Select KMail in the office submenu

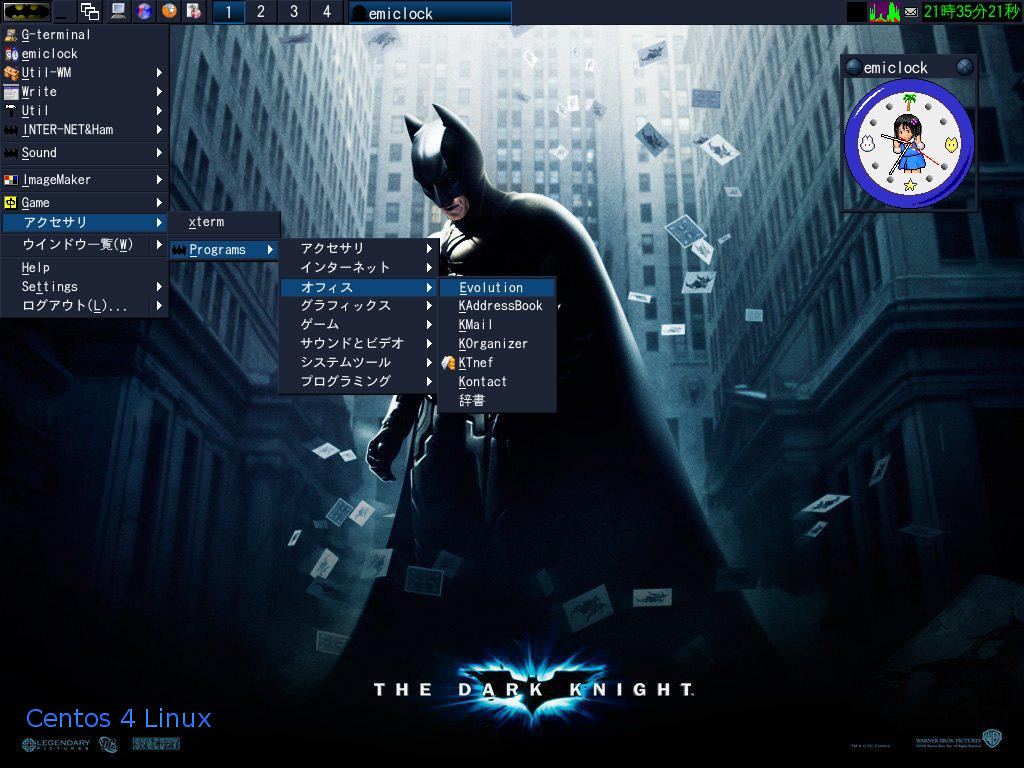476,325
